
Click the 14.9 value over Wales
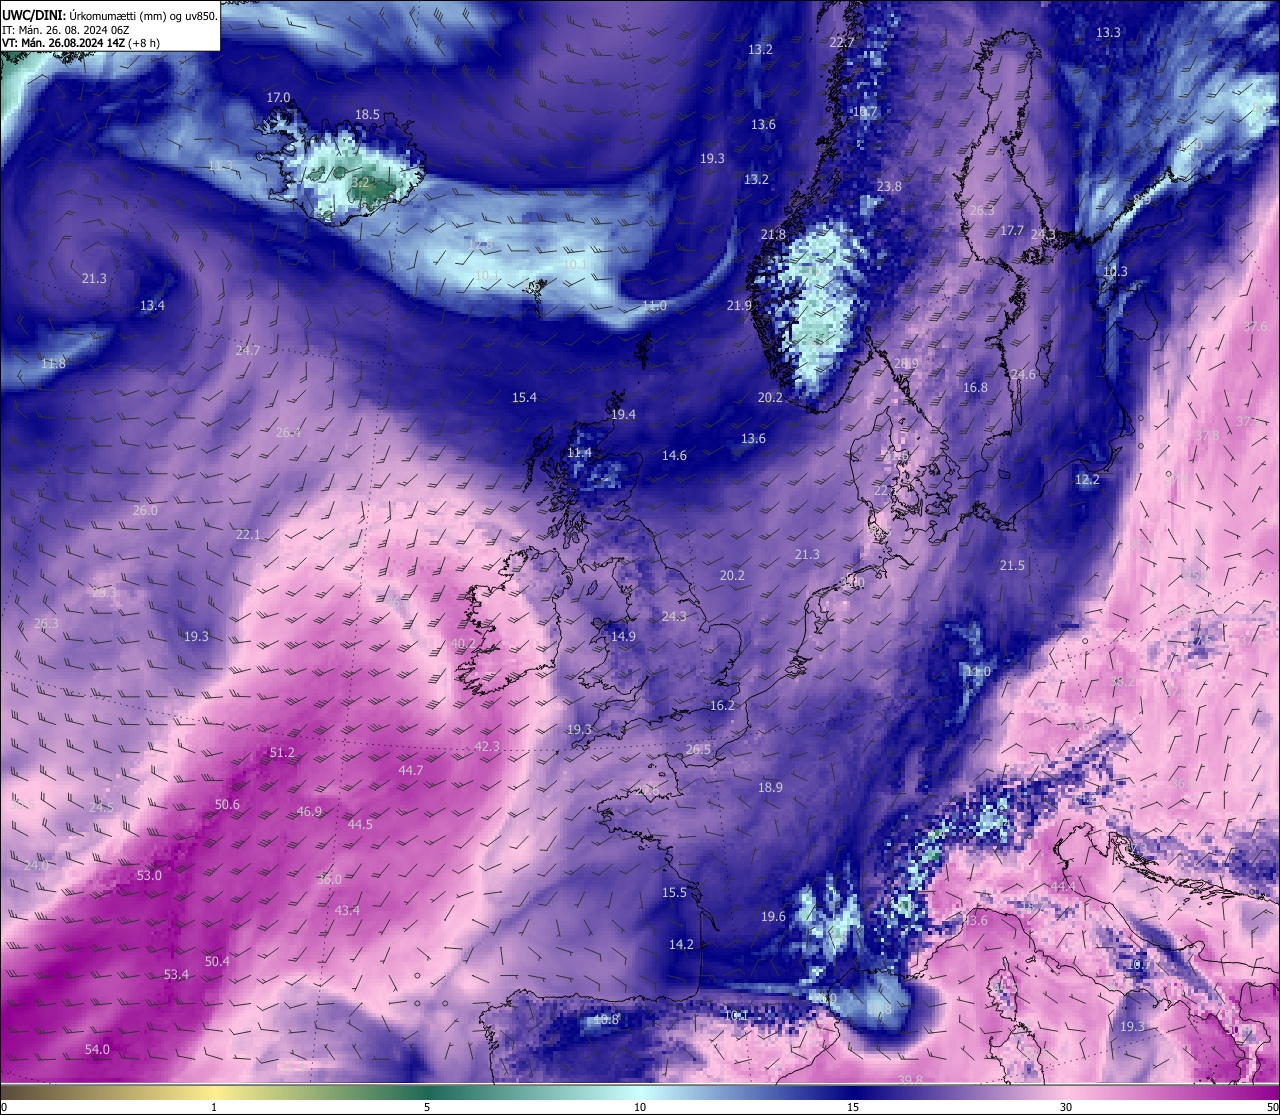point(623,636)
